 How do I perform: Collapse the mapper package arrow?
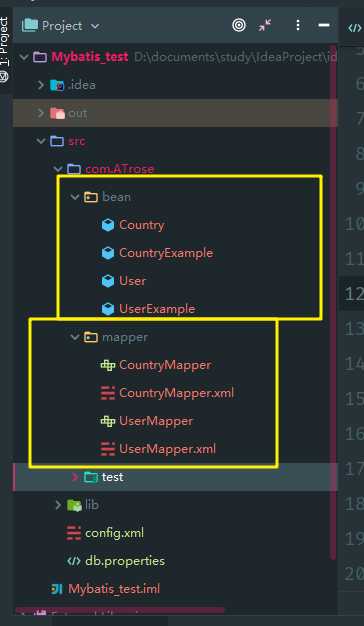[75, 337]
